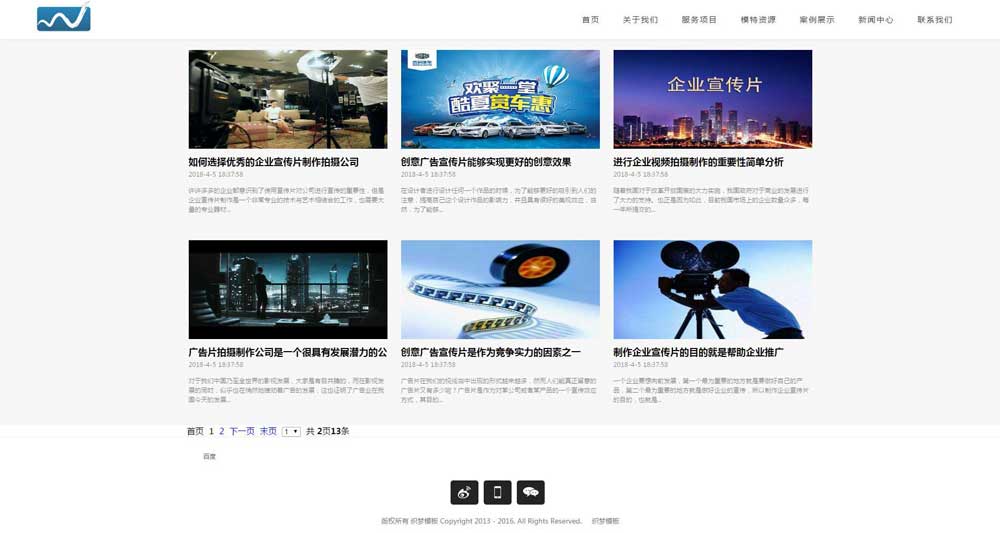This screenshot has height=533, width=1000.
Task: Click the 织梦模板 link at footer end
Action: [x=605, y=521]
